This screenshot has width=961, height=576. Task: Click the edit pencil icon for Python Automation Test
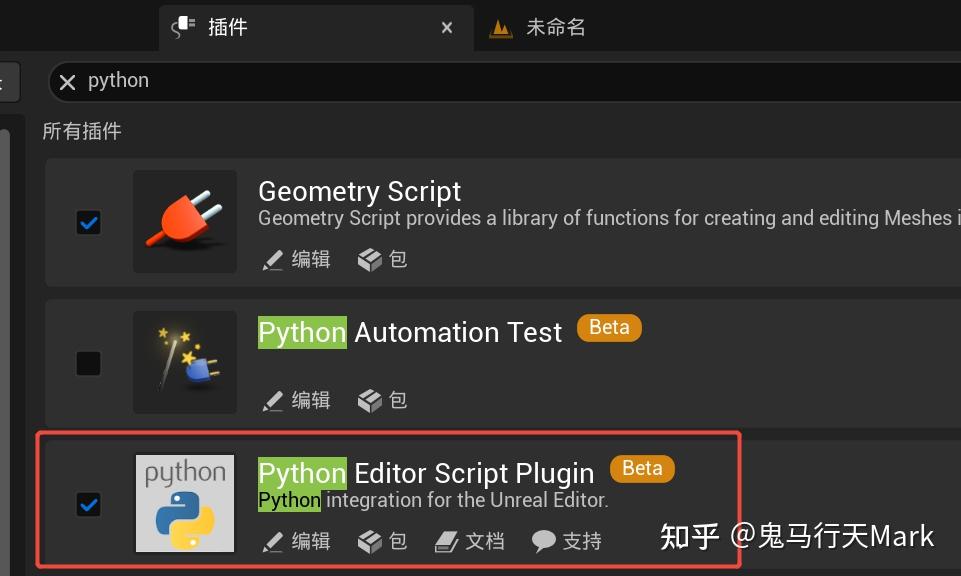272,400
